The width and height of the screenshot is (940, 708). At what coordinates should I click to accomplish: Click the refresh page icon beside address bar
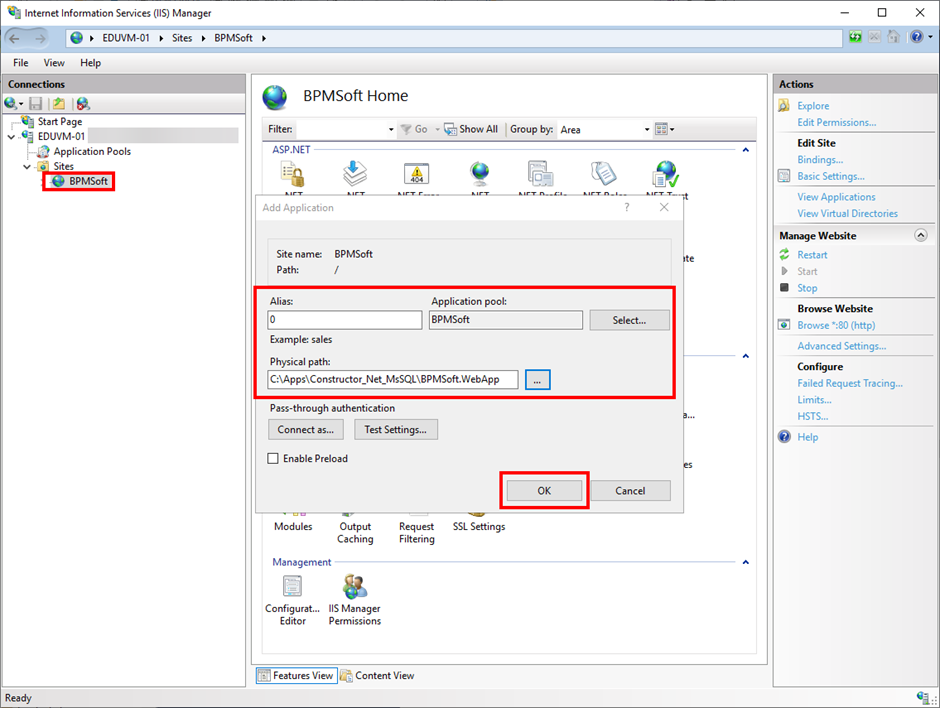point(855,37)
